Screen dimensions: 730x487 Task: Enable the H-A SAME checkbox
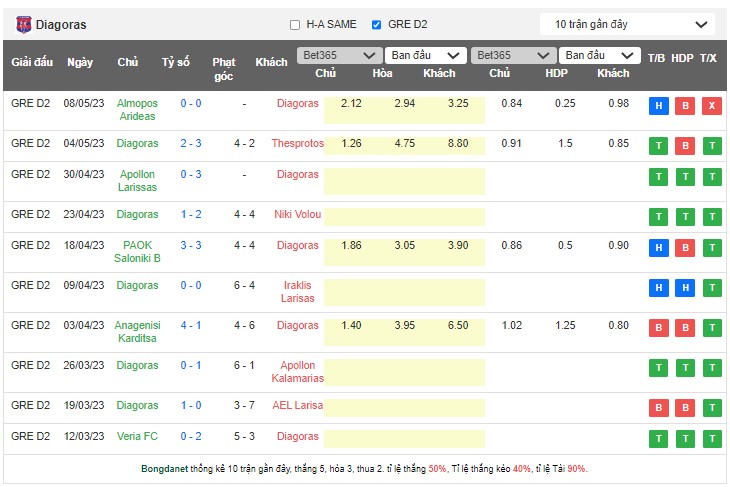click(295, 25)
